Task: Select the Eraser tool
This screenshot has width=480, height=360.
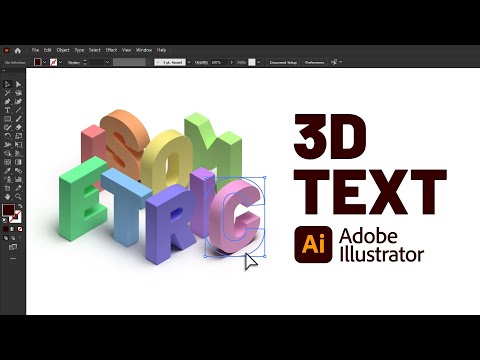Action: 18,127
